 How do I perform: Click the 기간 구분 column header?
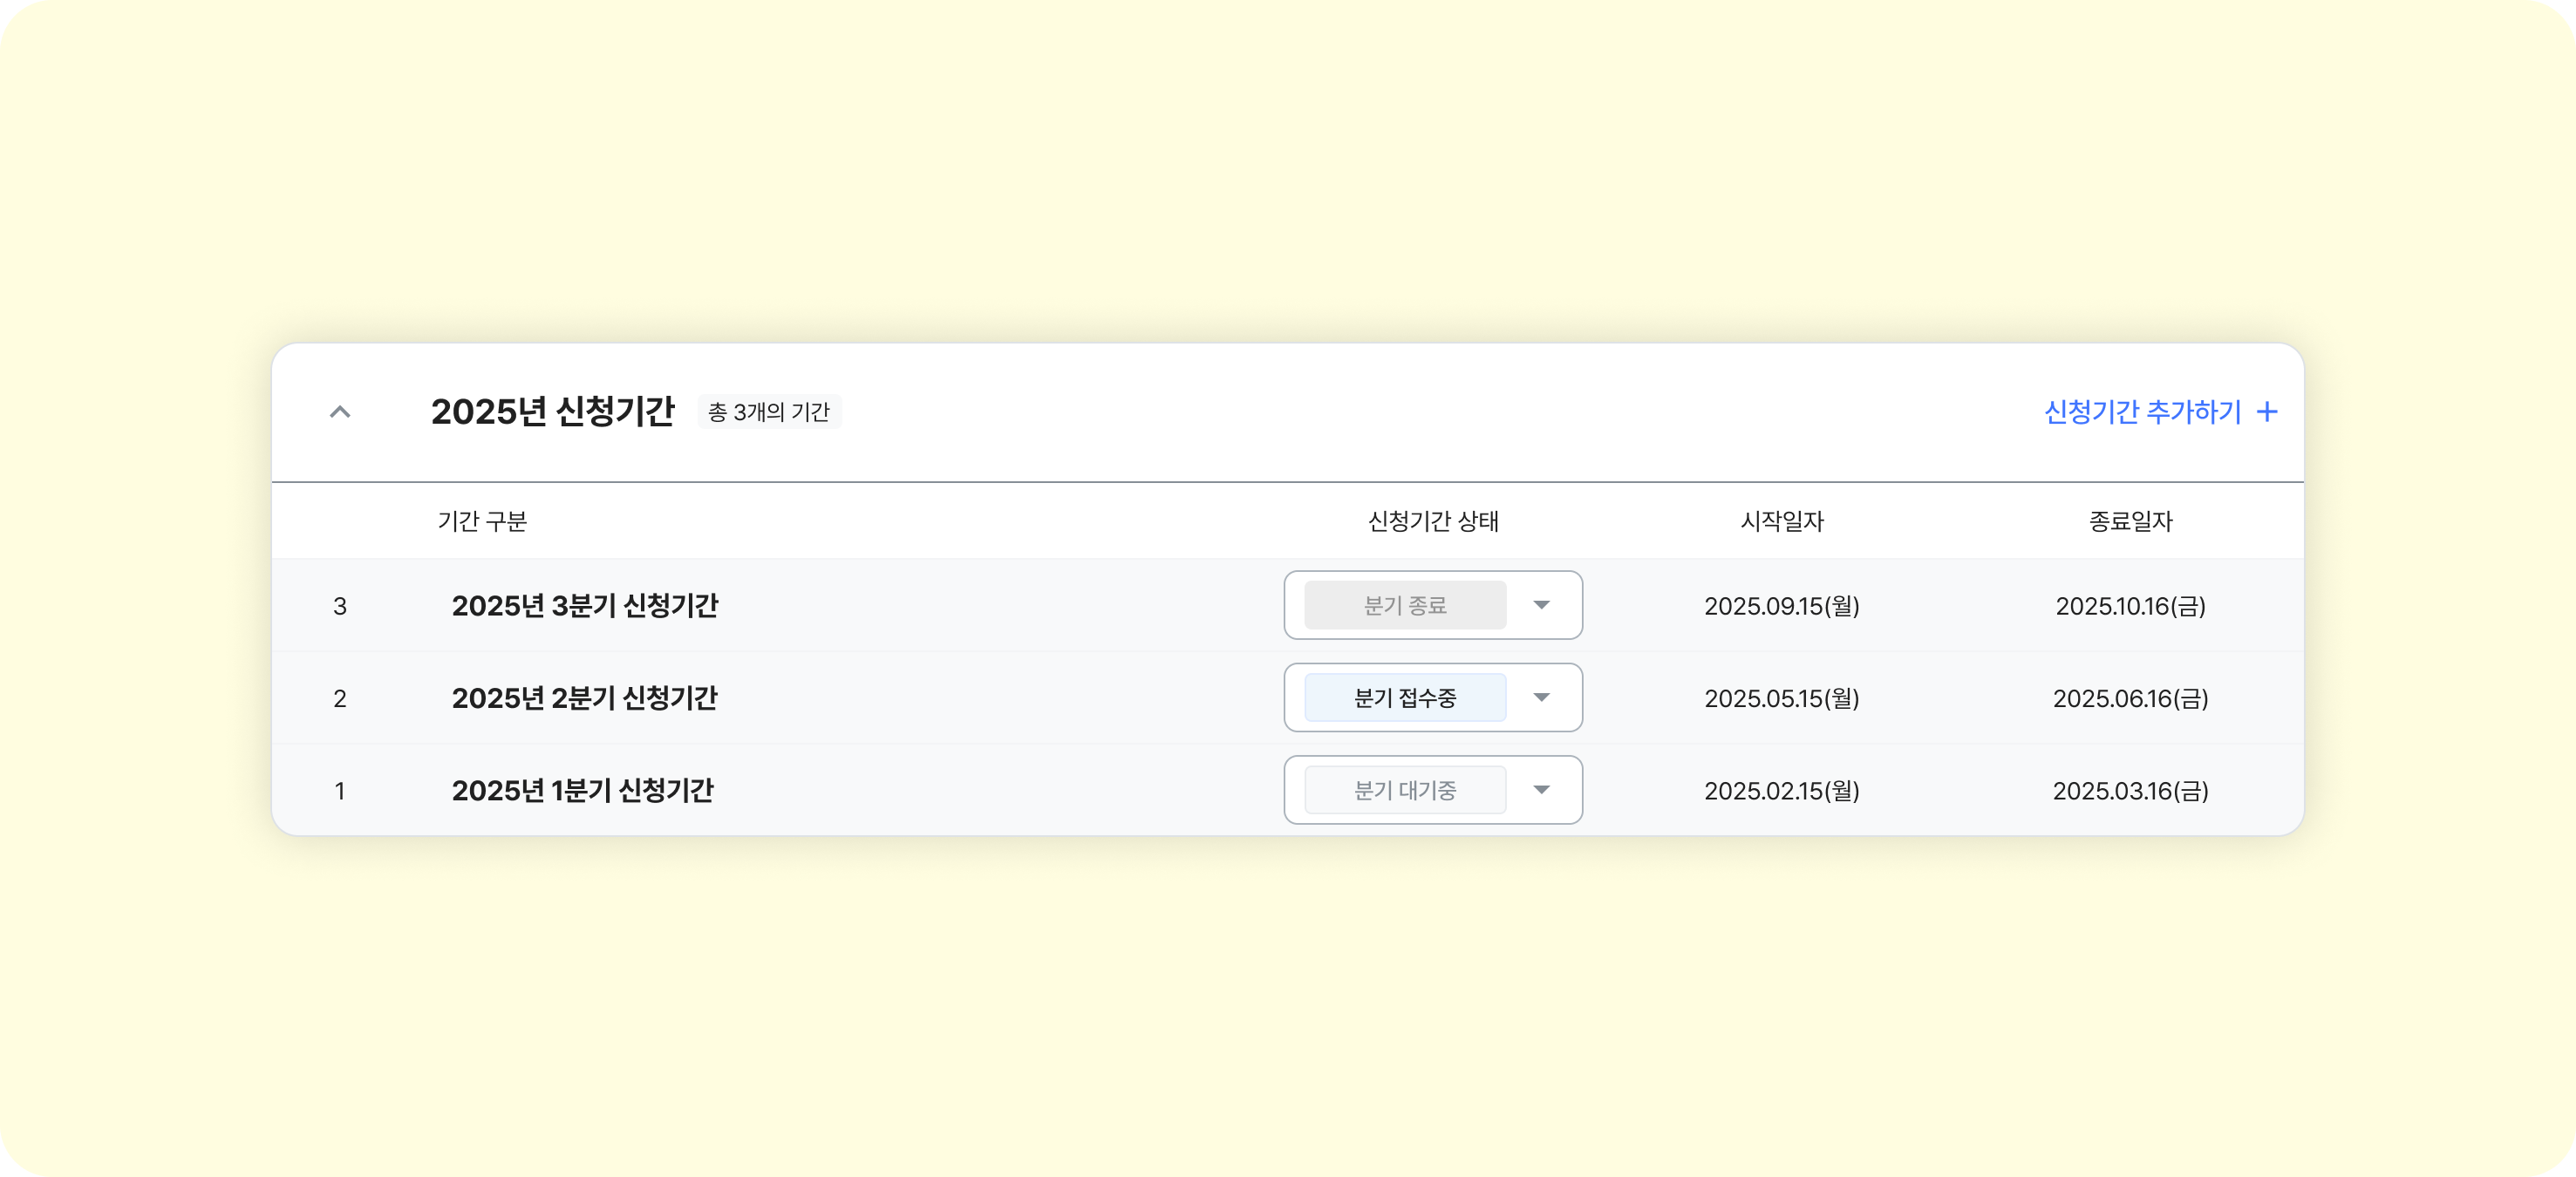tap(482, 521)
